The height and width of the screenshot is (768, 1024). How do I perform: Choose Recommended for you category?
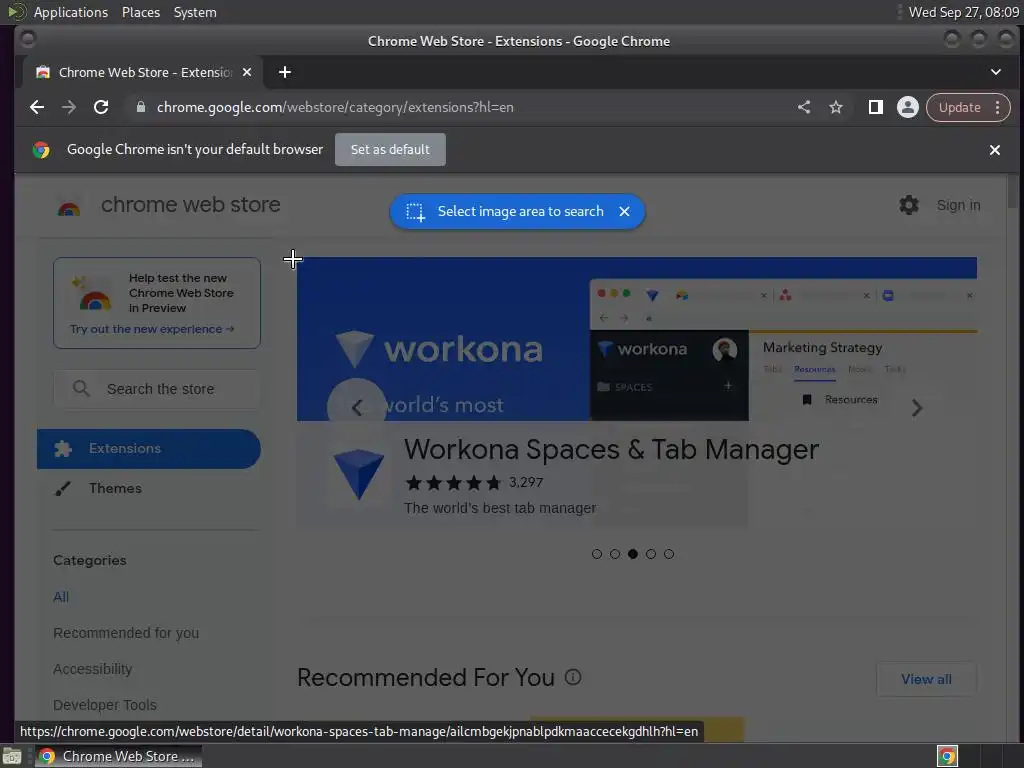click(126, 633)
